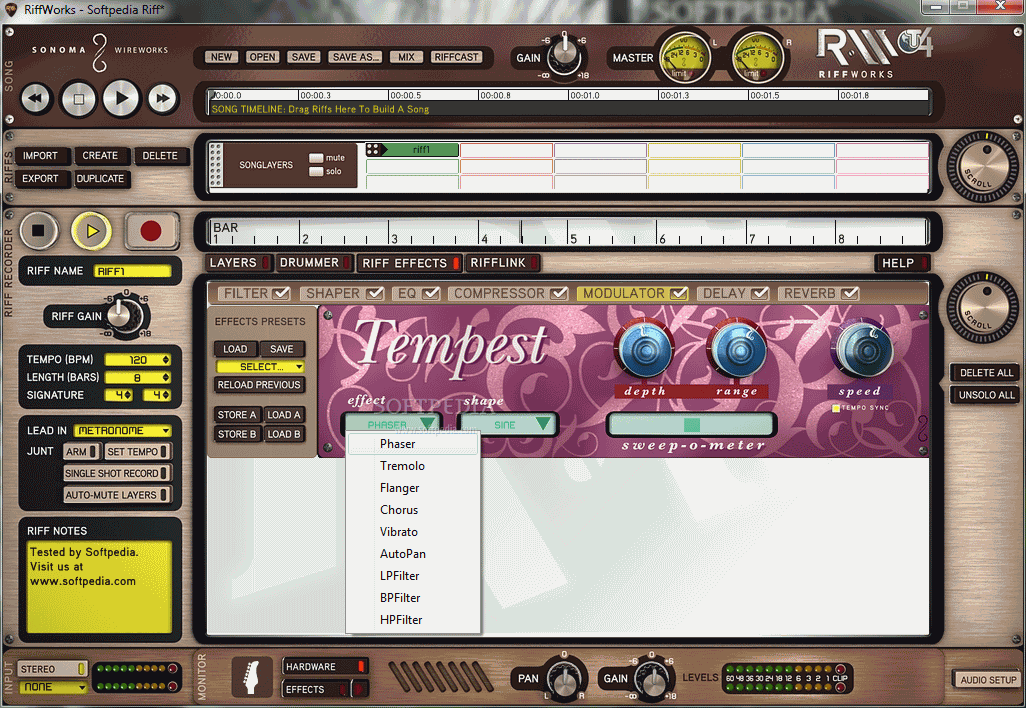The image size is (1026, 708).
Task: Stop song playback in the Song section
Action: click(79, 99)
